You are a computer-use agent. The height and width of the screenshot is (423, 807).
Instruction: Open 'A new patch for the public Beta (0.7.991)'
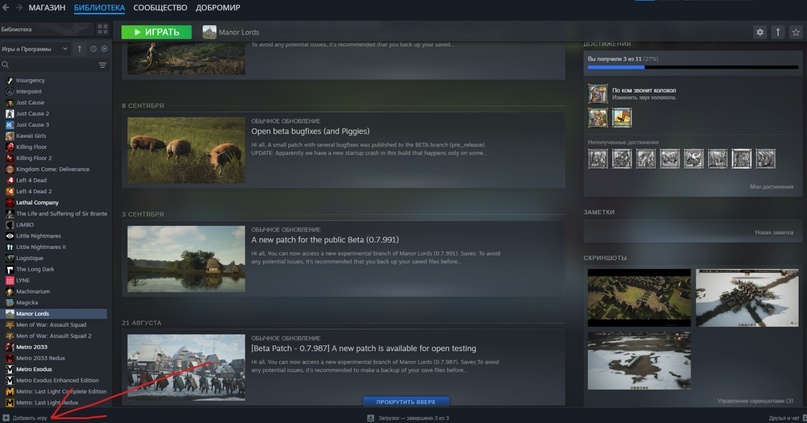[x=325, y=240]
